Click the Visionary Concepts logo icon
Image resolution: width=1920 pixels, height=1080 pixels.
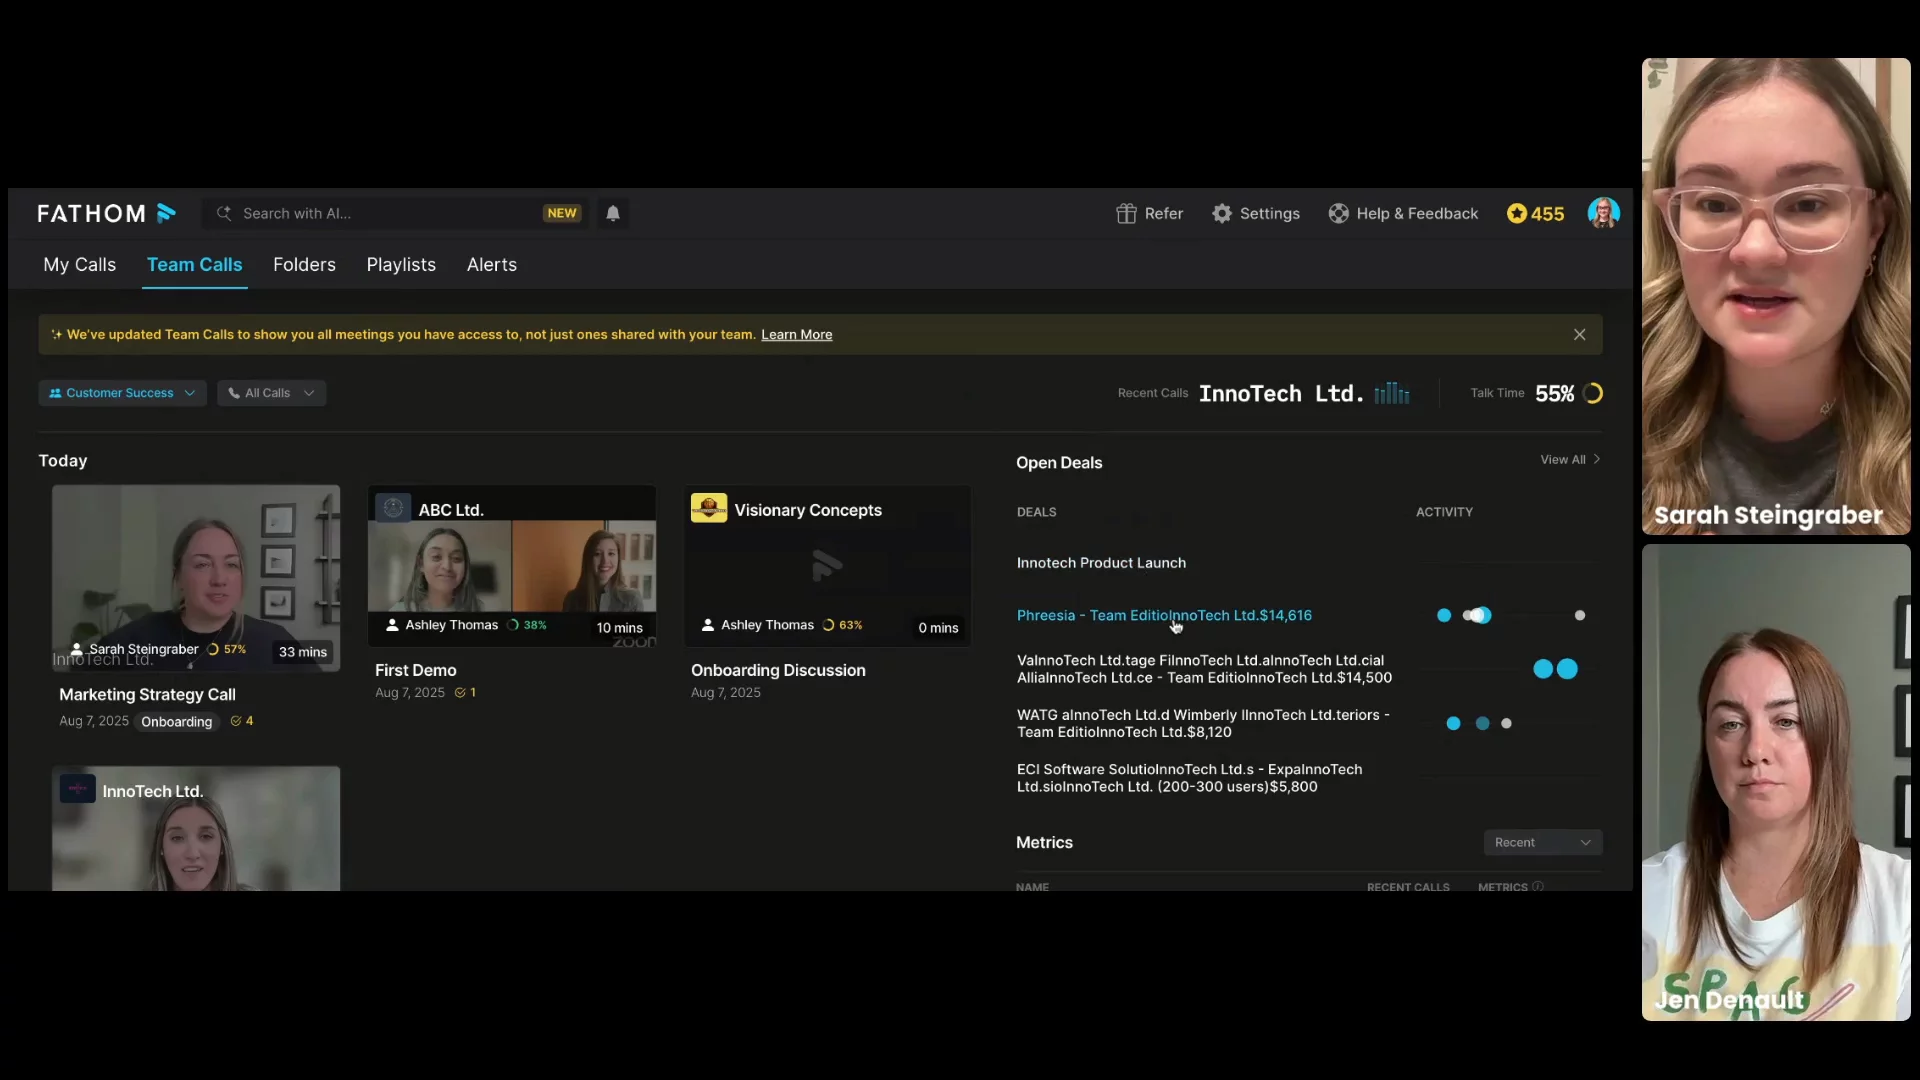click(709, 508)
